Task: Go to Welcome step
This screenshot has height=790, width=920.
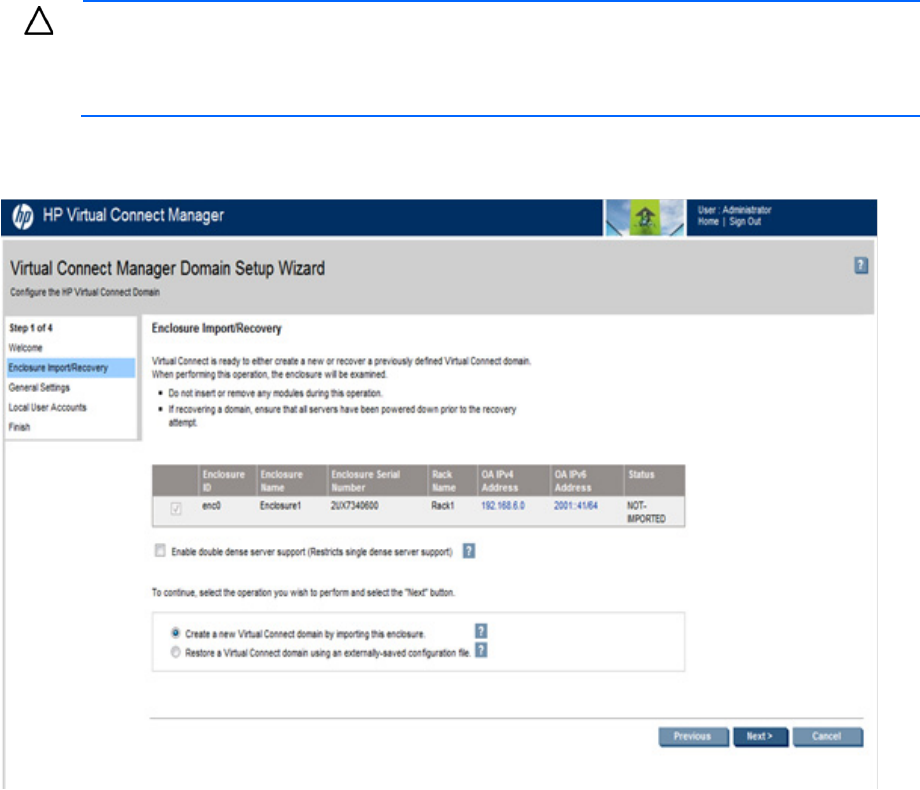Action: (x=25, y=348)
